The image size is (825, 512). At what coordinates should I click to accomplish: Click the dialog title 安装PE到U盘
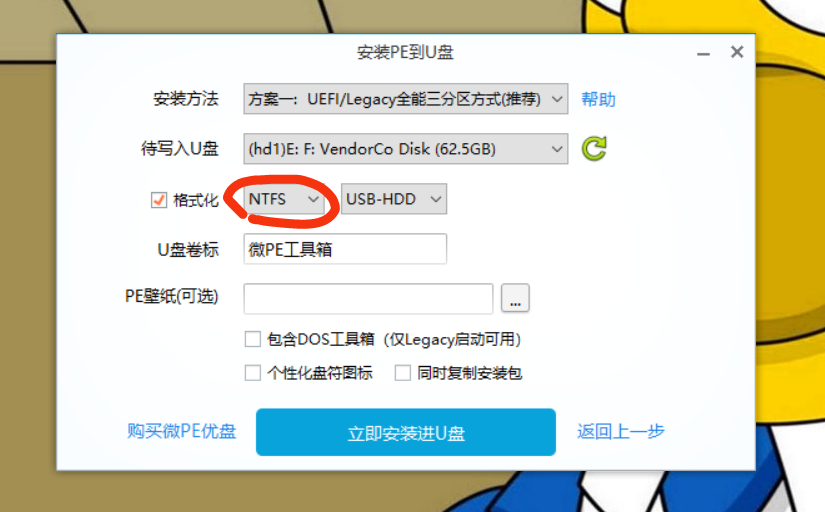405,52
